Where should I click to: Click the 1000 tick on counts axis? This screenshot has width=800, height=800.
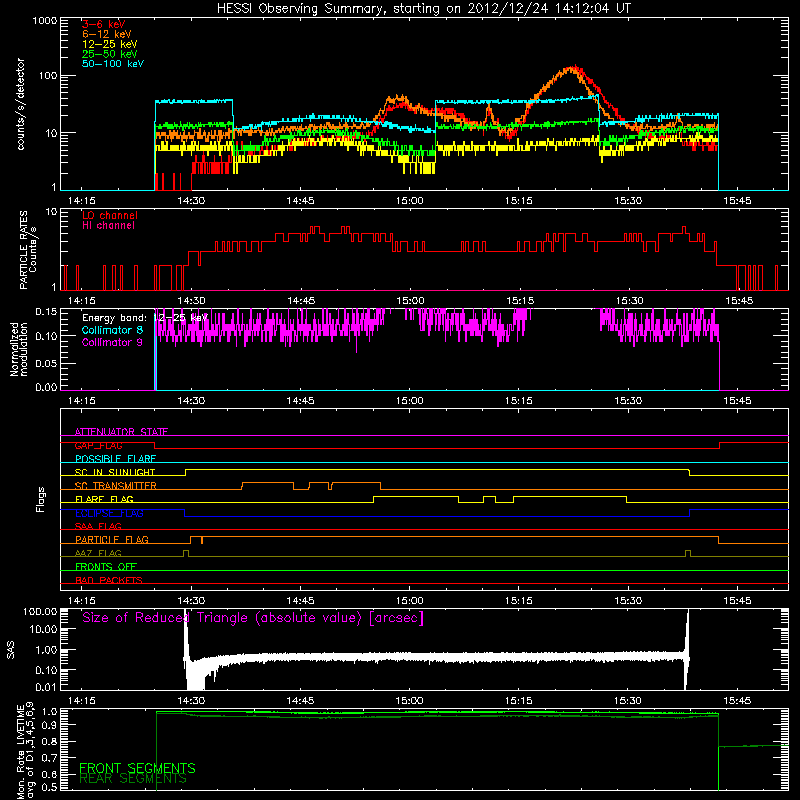point(44,21)
